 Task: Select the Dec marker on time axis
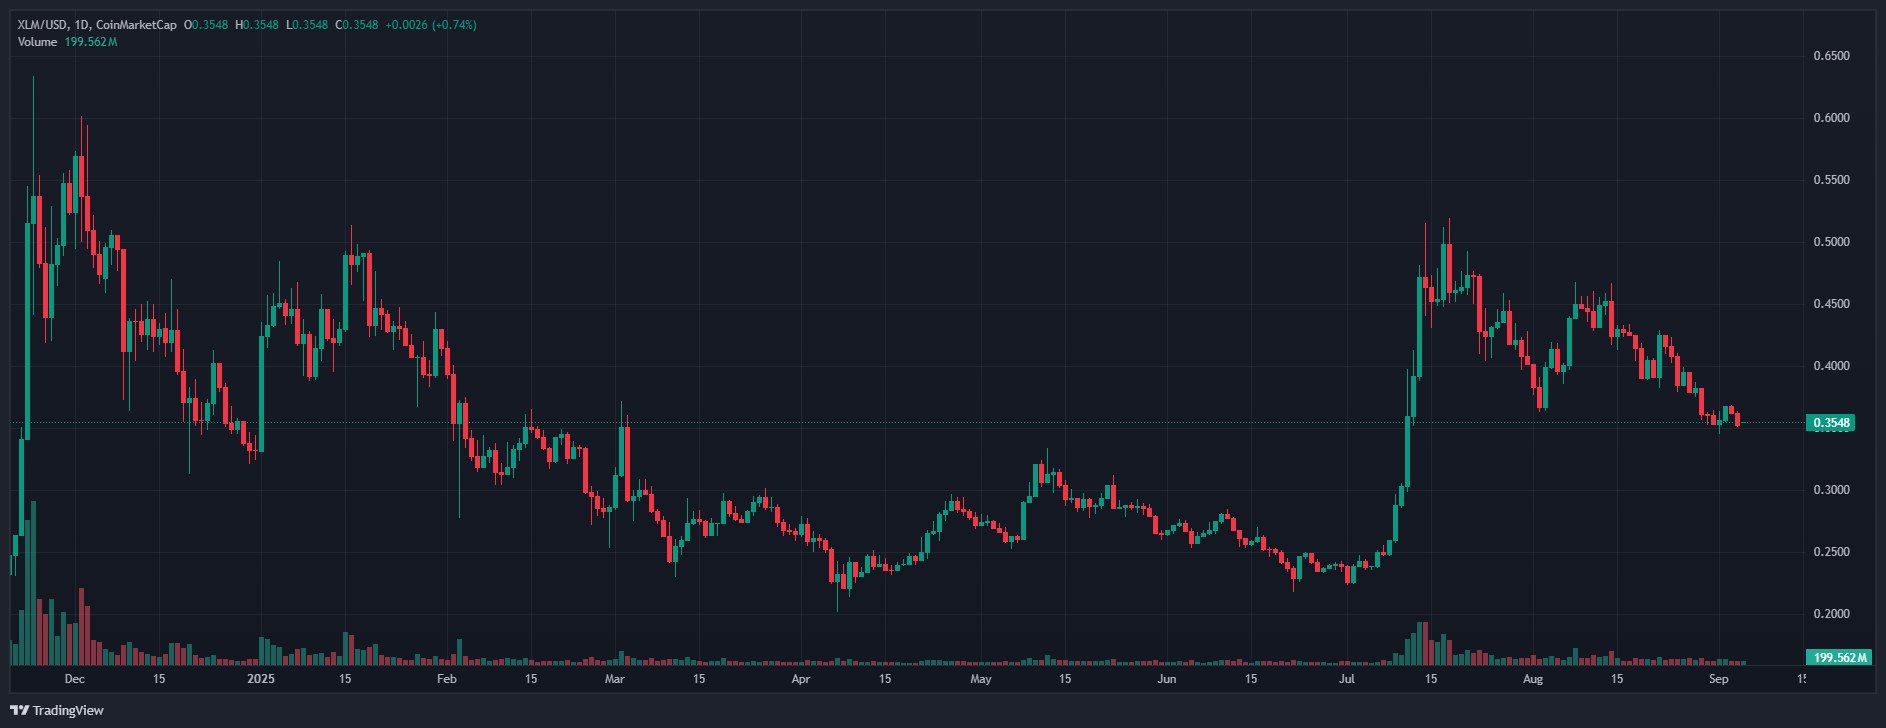(x=74, y=679)
